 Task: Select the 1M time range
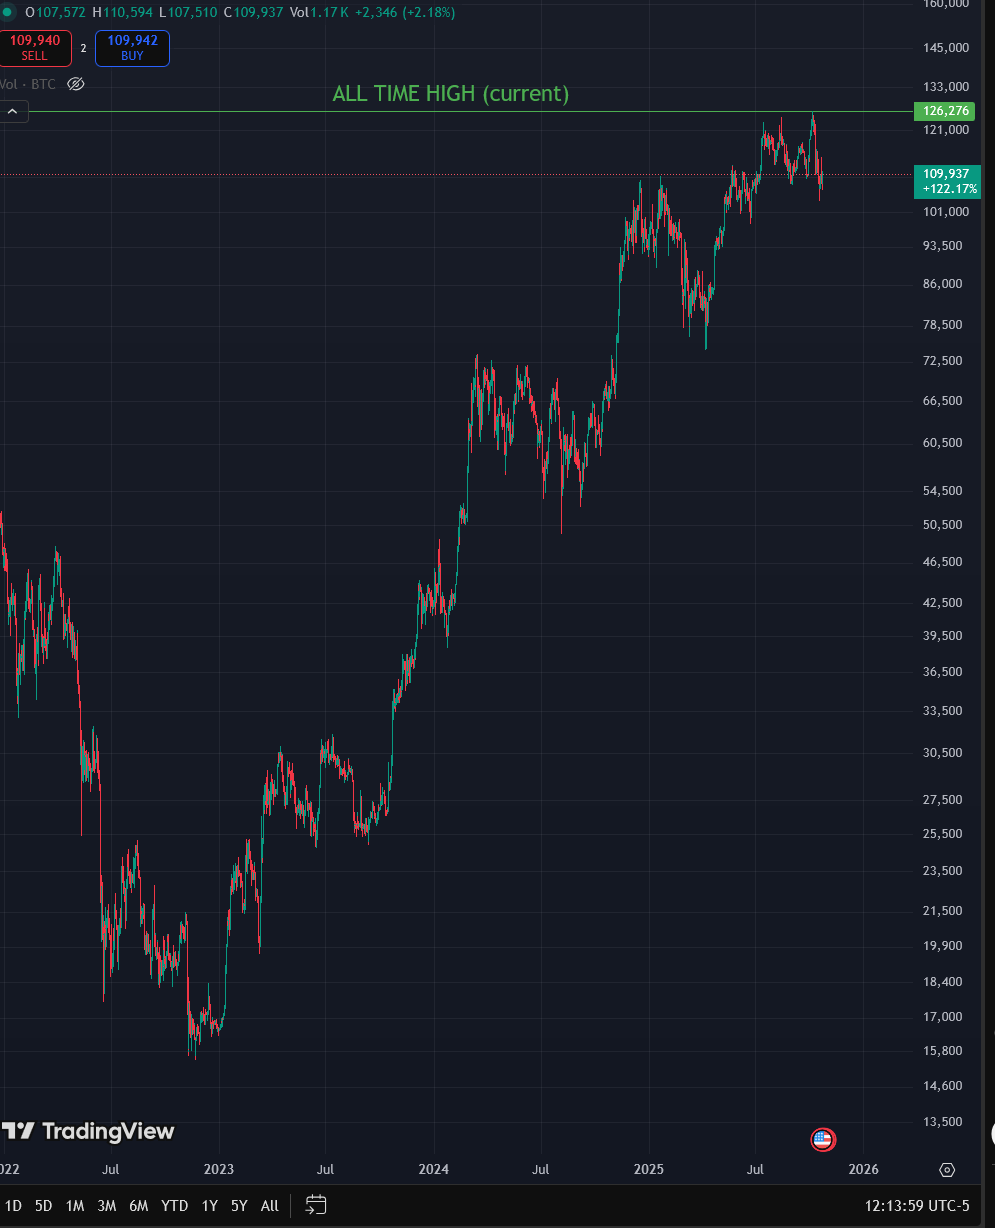75,1206
